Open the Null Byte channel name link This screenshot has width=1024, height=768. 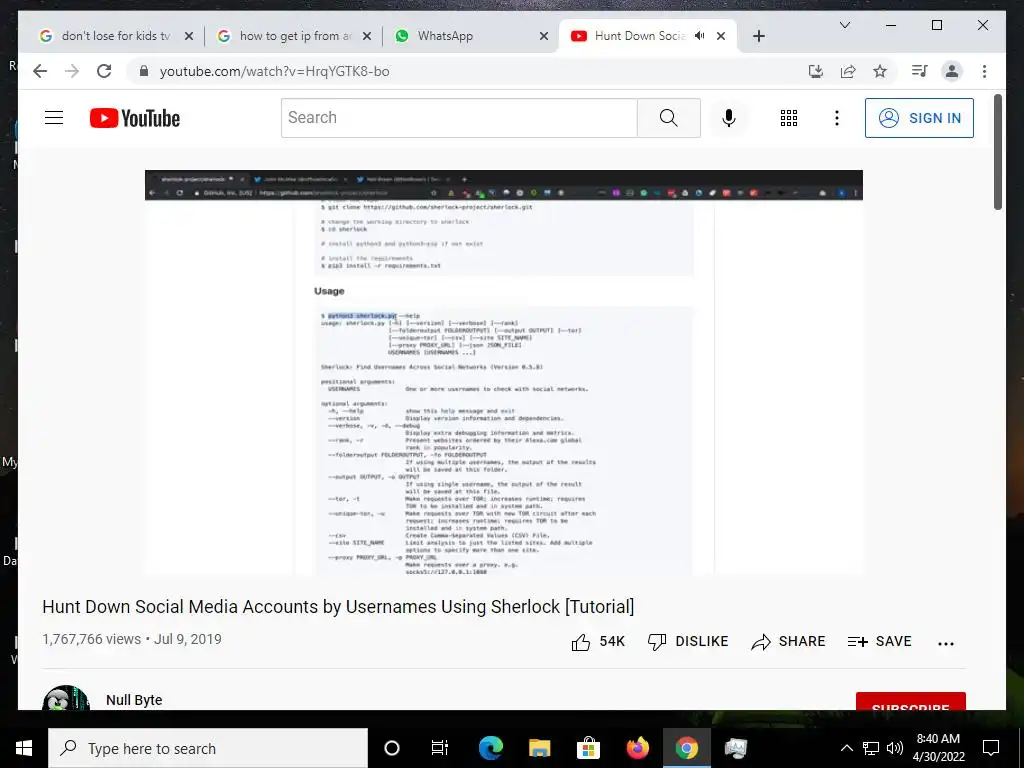click(134, 700)
